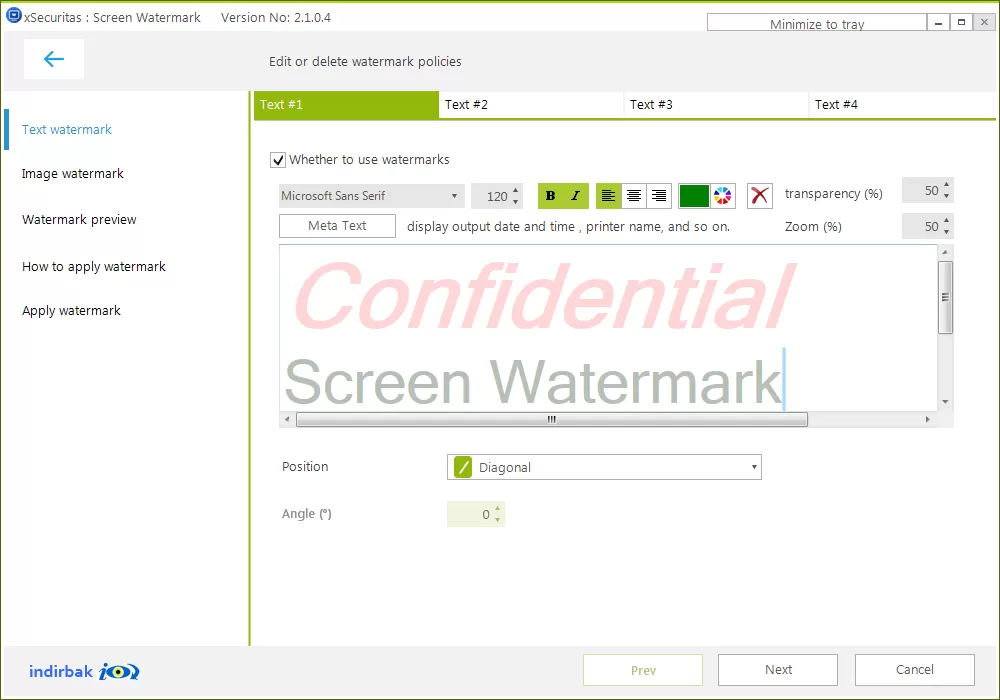
Task: Click editor horizontal scrollbar right arrow
Action: click(x=927, y=419)
